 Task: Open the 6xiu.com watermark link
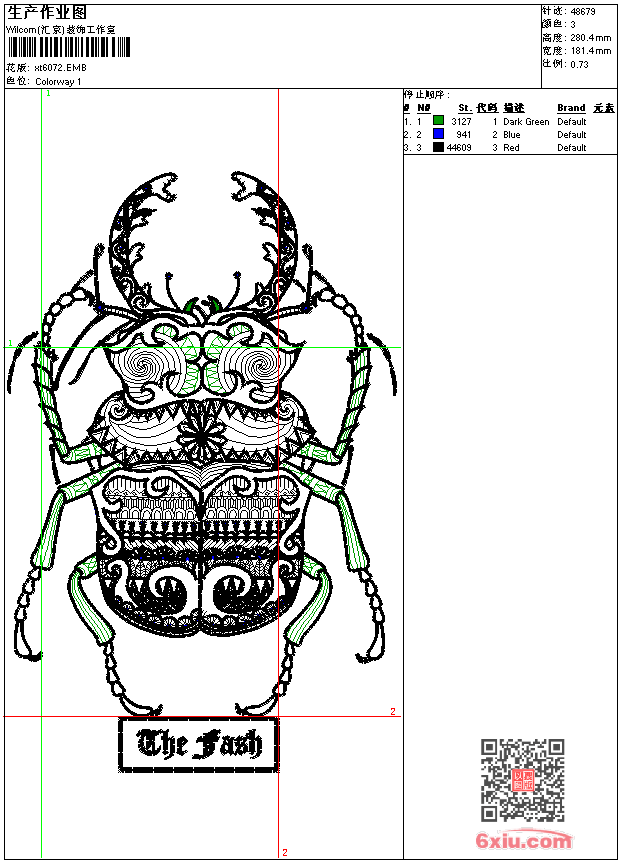point(524,841)
